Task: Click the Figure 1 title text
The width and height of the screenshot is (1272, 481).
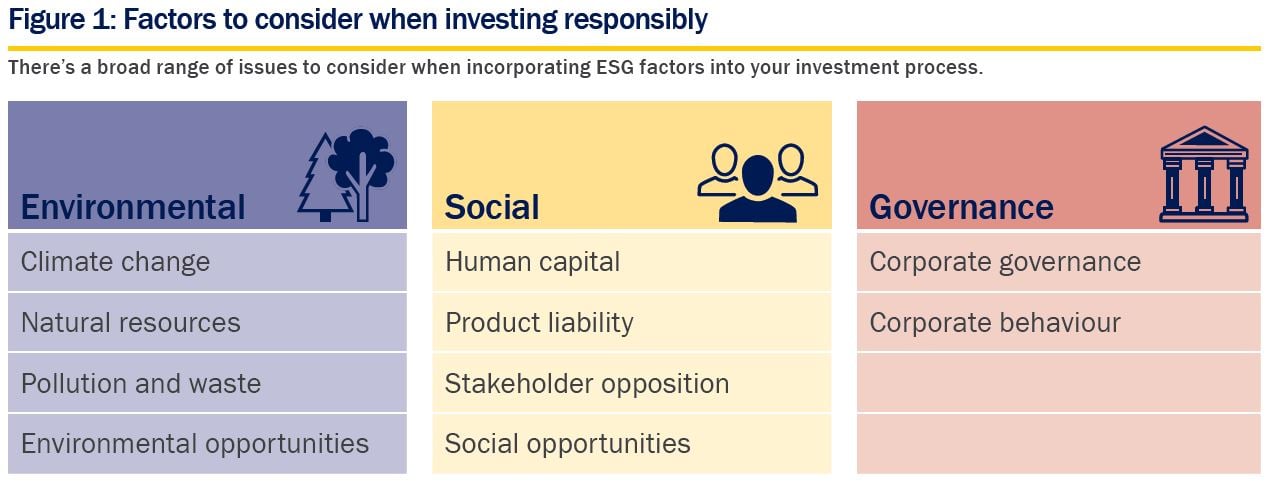Action: (x=358, y=19)
